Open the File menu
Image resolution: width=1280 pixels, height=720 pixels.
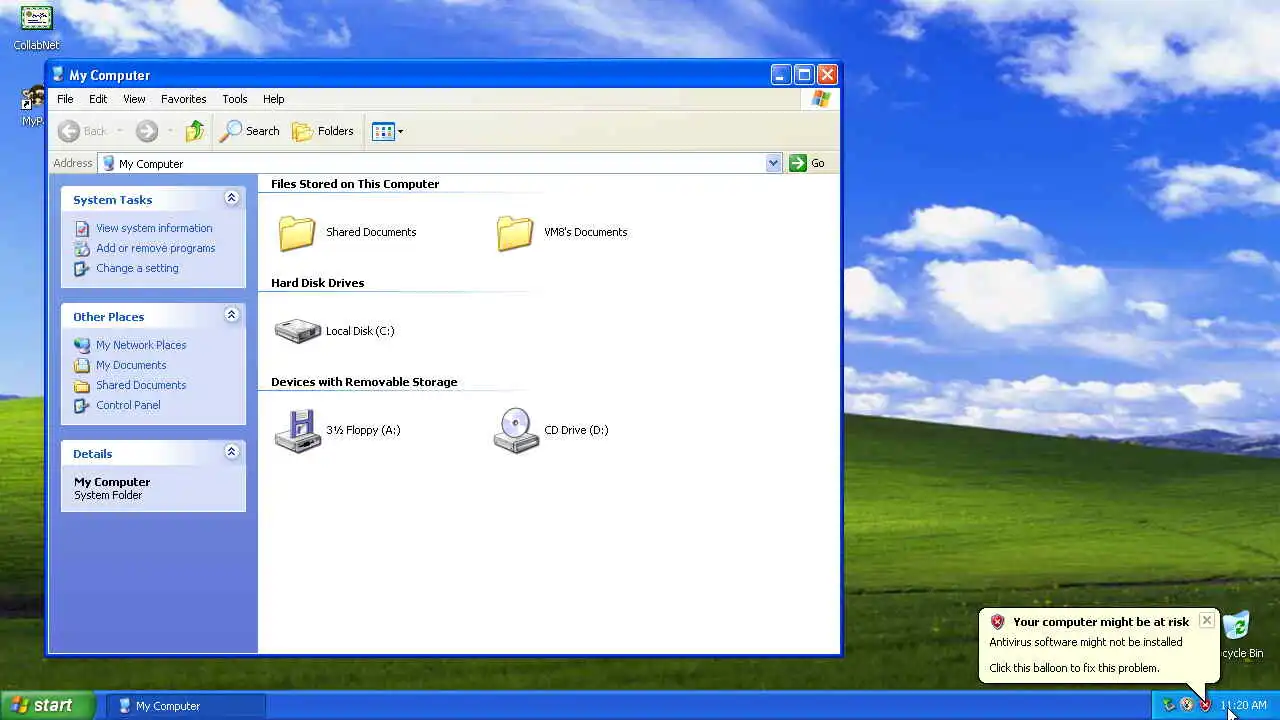65,99
